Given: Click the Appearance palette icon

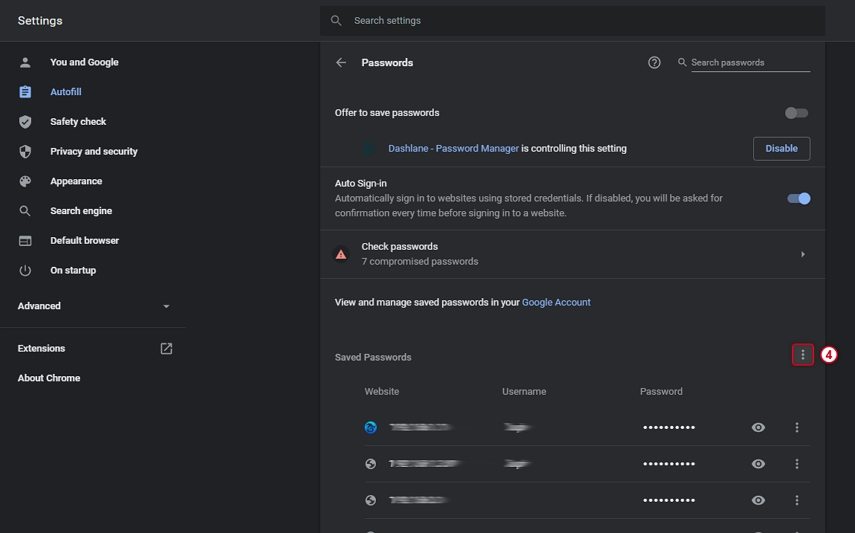Looking at the screenshot, I should tap(25, 181).
